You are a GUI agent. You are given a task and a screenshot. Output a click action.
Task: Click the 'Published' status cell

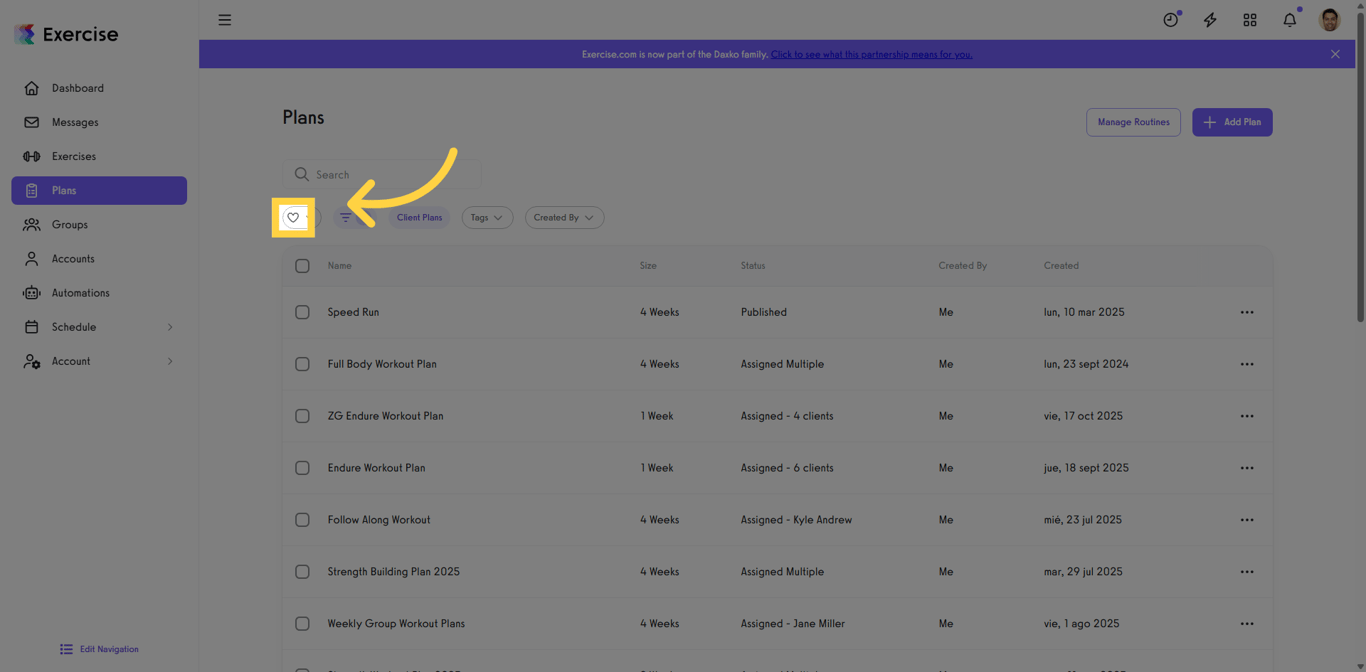click(764, 312)
